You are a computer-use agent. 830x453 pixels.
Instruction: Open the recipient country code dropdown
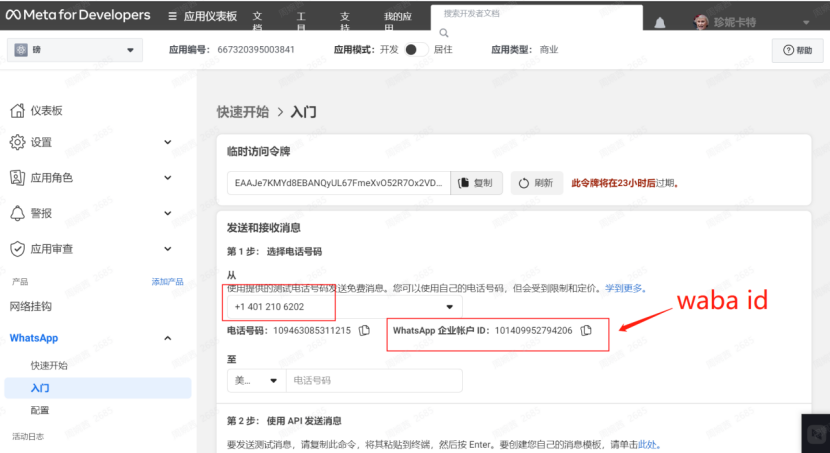pyautogui.click(x=257, y=381)
